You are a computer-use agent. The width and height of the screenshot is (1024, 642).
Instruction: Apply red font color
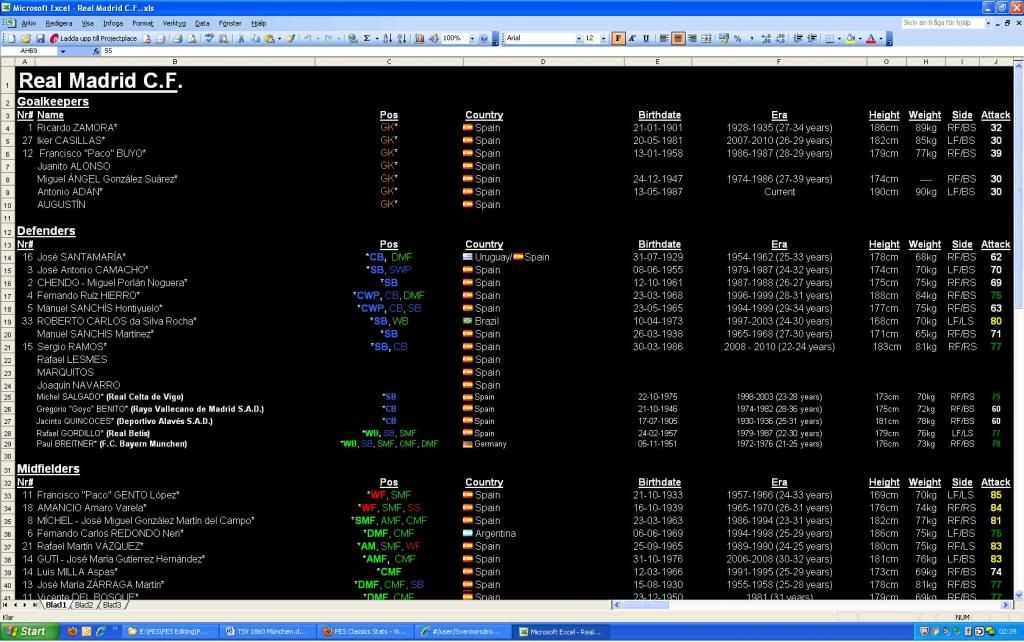871,39
